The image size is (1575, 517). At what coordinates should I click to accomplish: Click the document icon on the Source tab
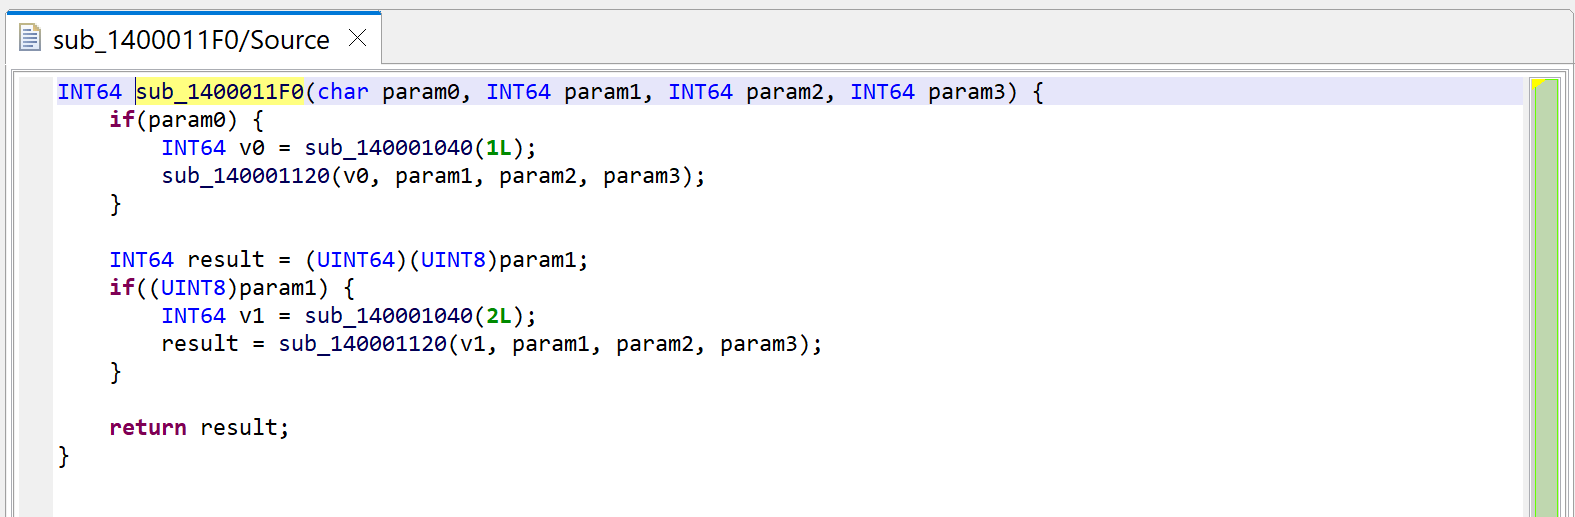30,38
